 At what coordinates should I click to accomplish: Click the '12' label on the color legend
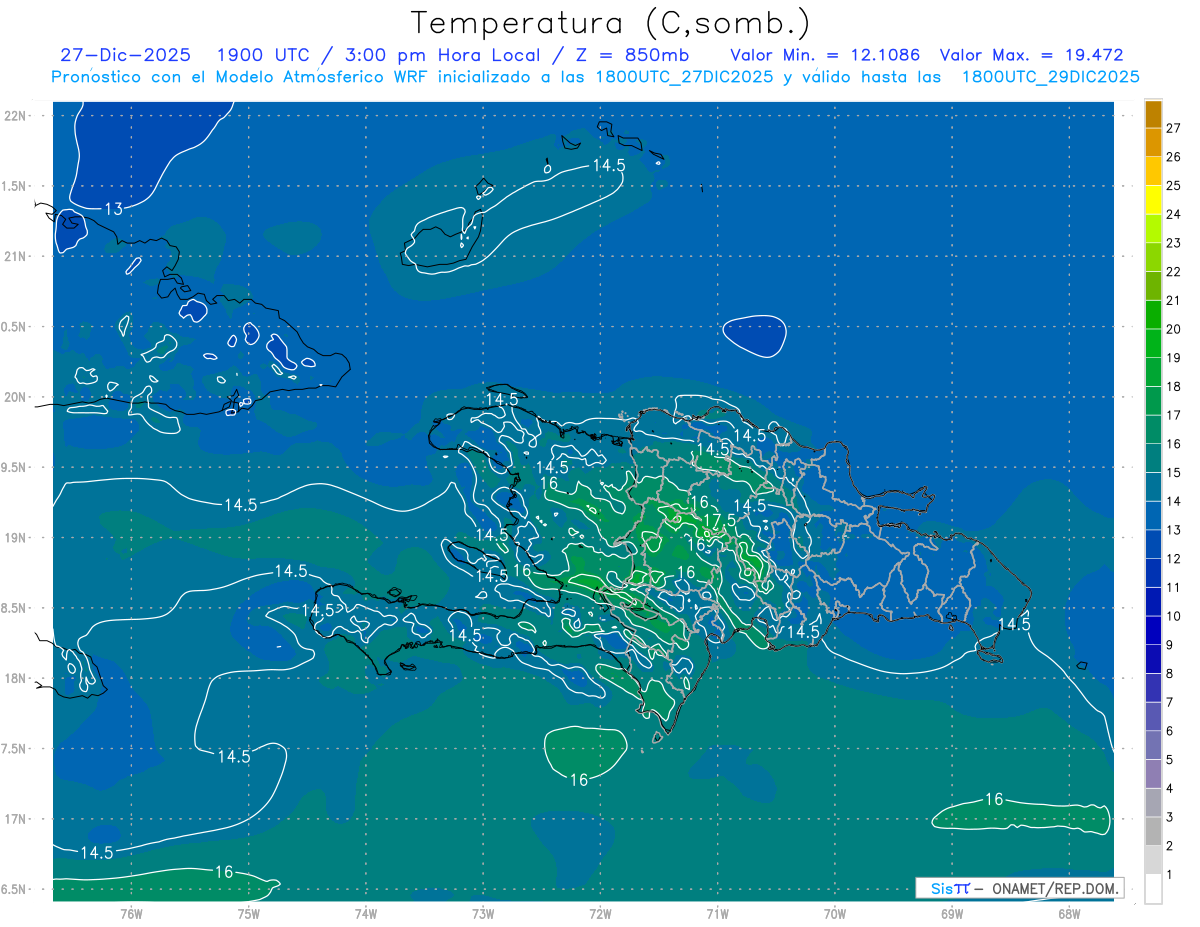(1175, 558)
